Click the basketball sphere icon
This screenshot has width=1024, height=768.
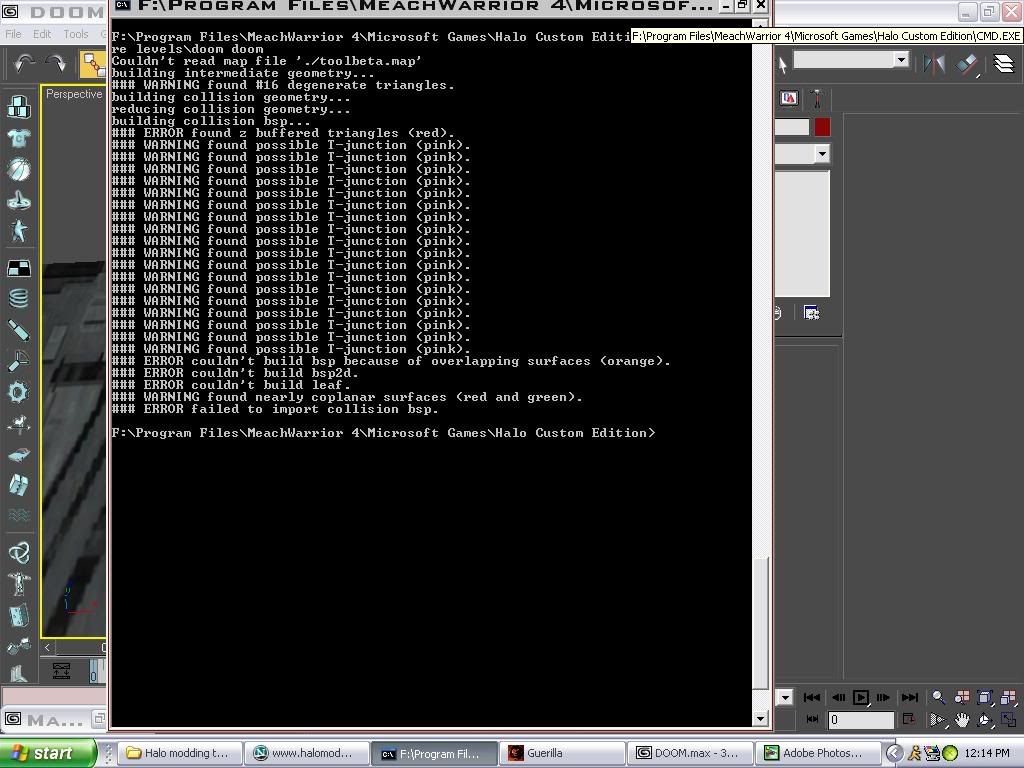[18, 169]
